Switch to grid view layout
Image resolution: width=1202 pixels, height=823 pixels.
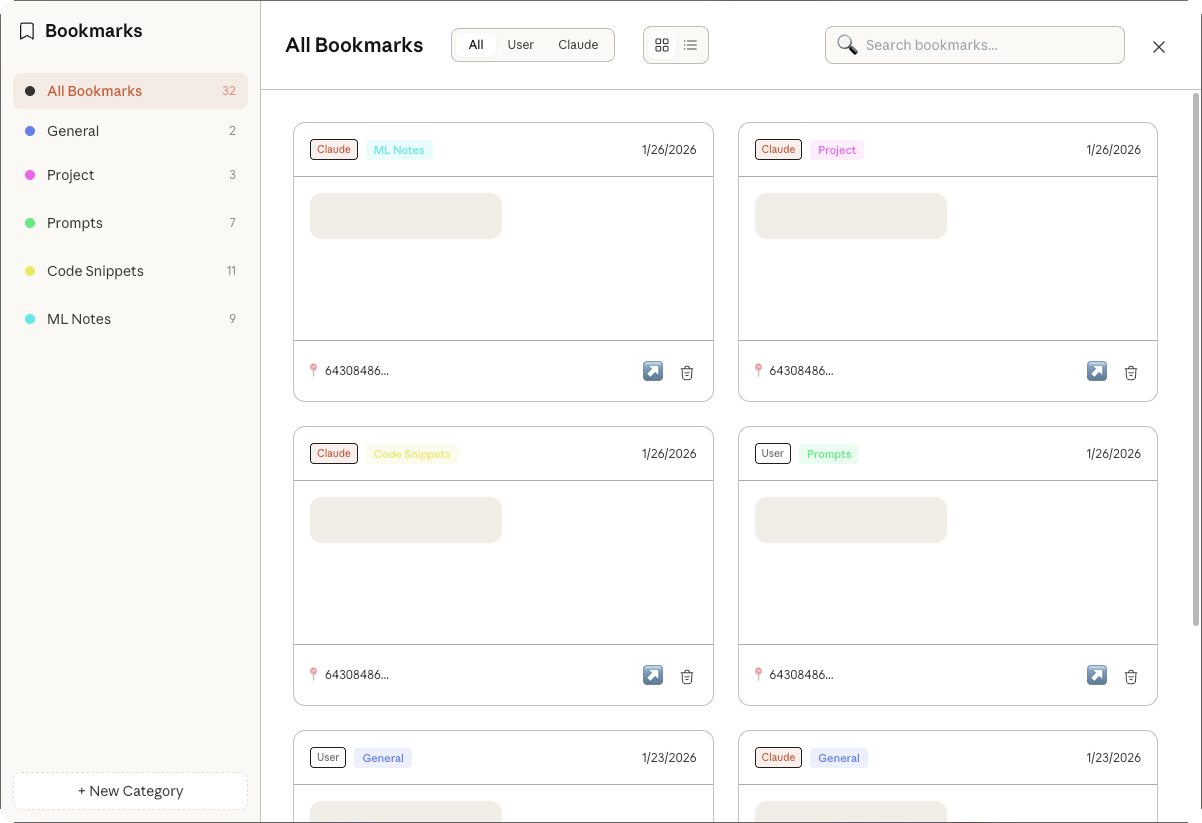(x=661, y=45)
